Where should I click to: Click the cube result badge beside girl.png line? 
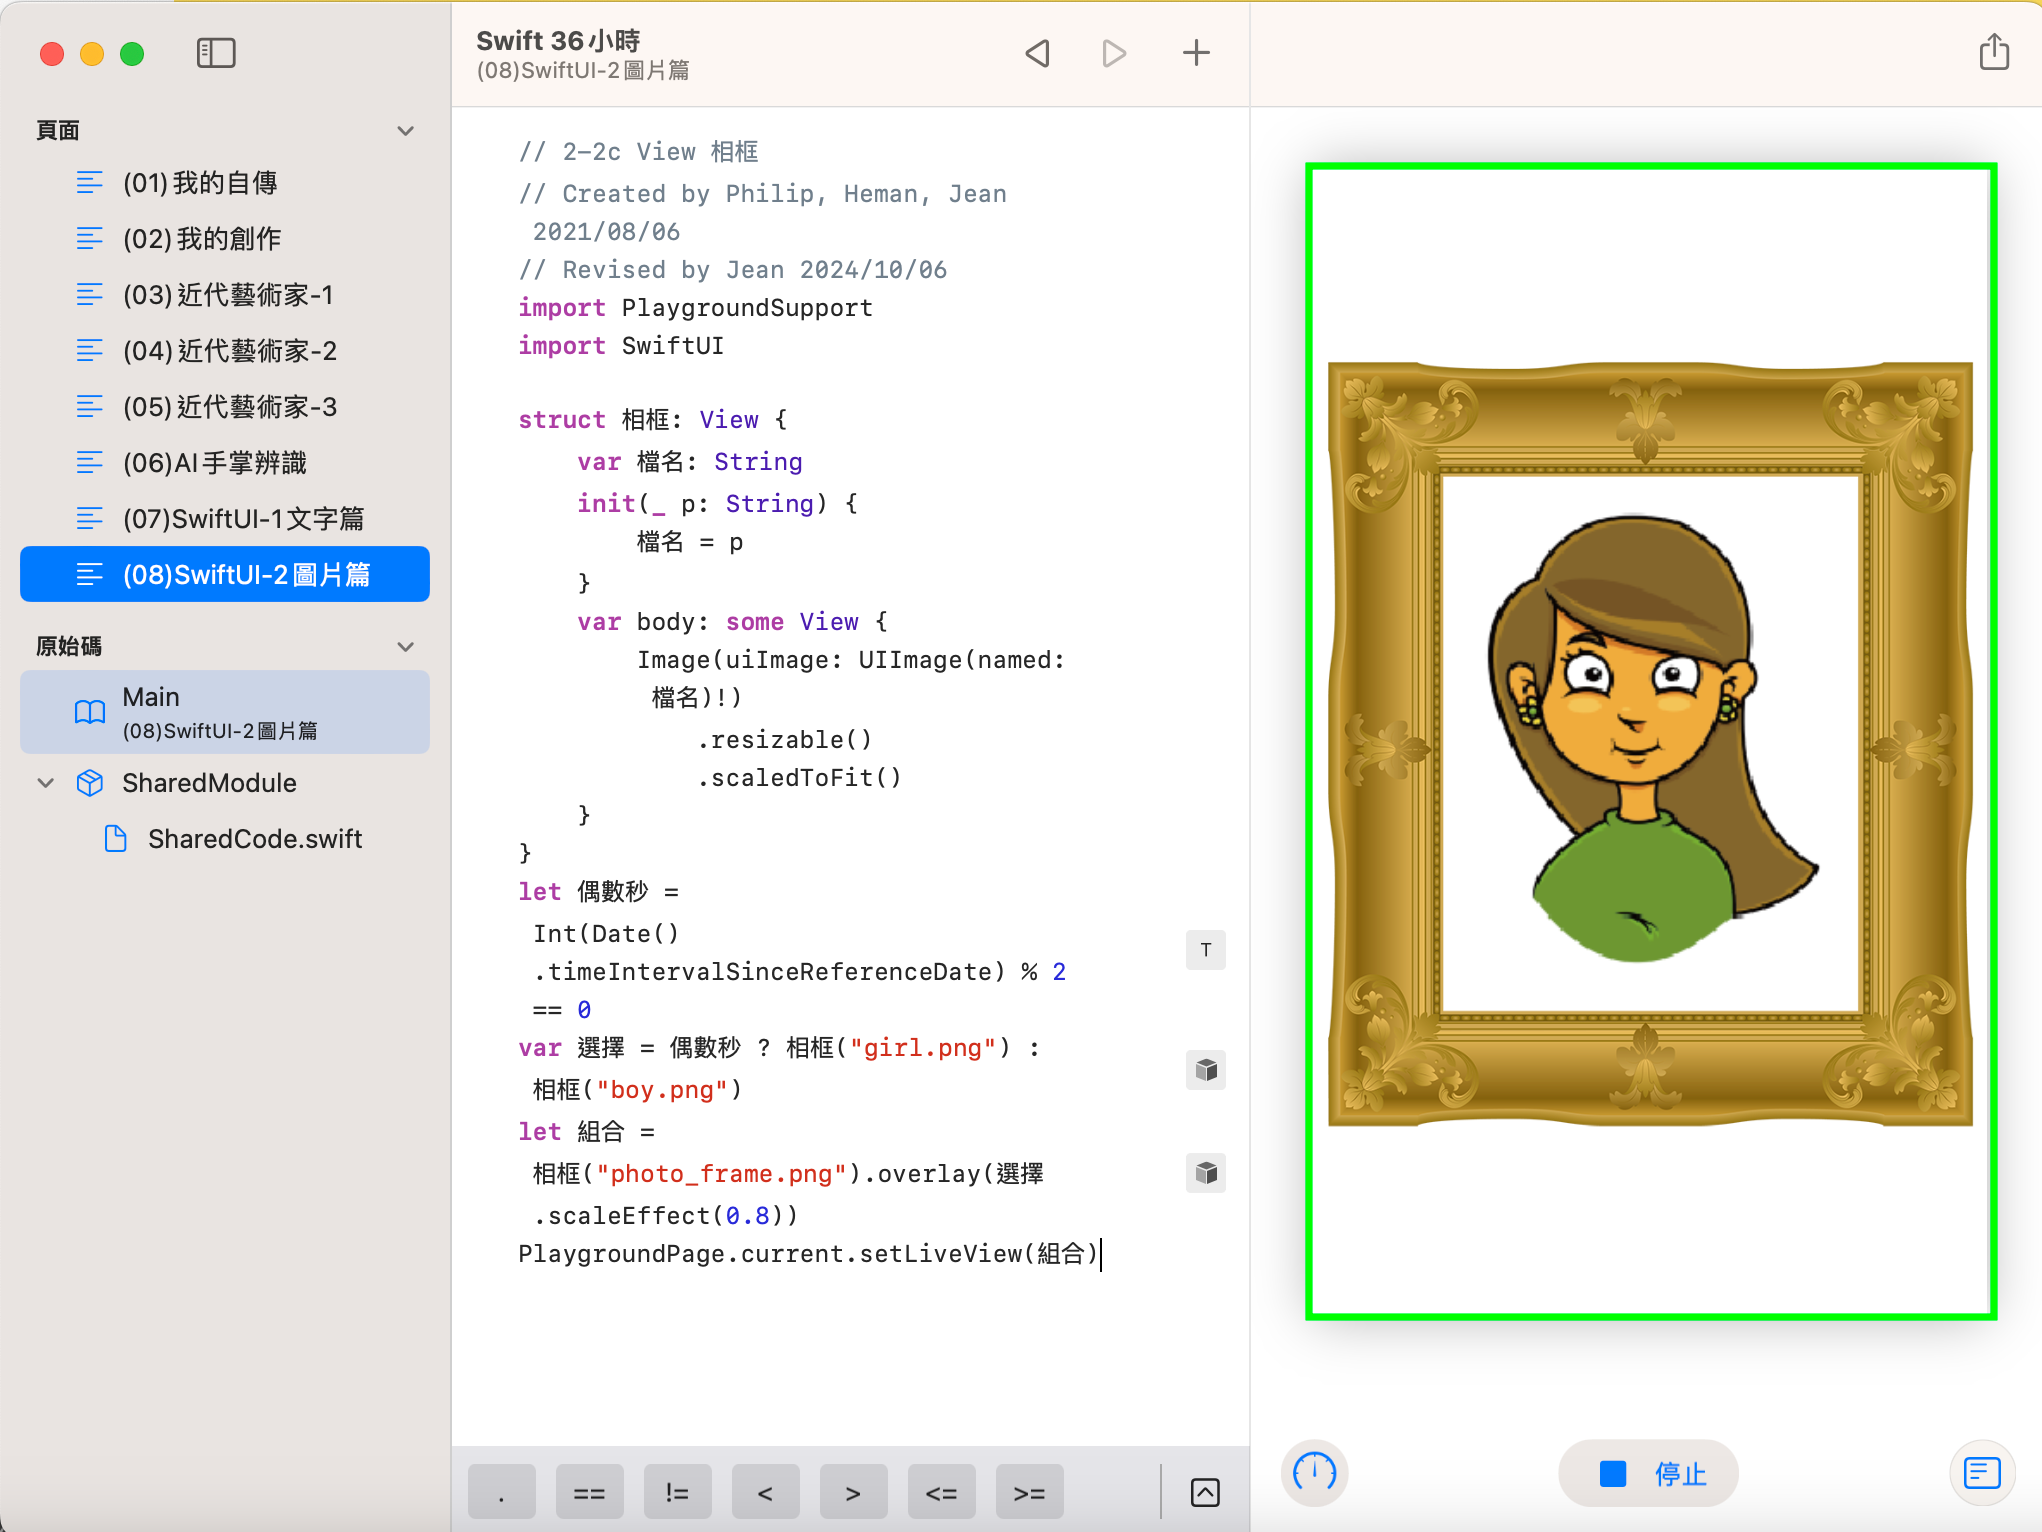pyautogui.click(x=1206, y=1070)
